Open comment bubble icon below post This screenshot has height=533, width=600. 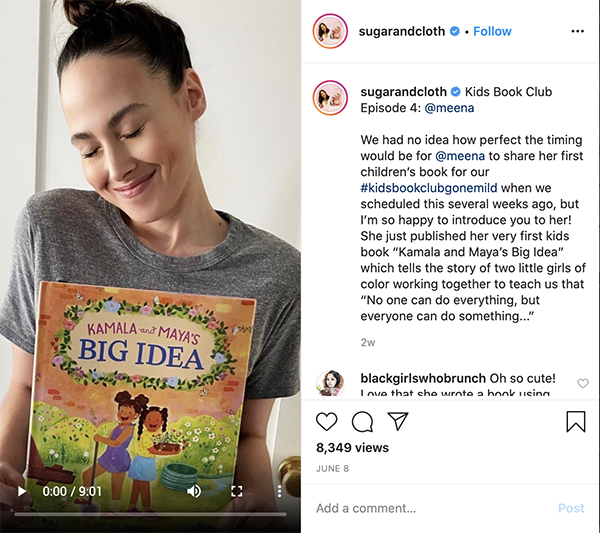click(x=362, y=422)
